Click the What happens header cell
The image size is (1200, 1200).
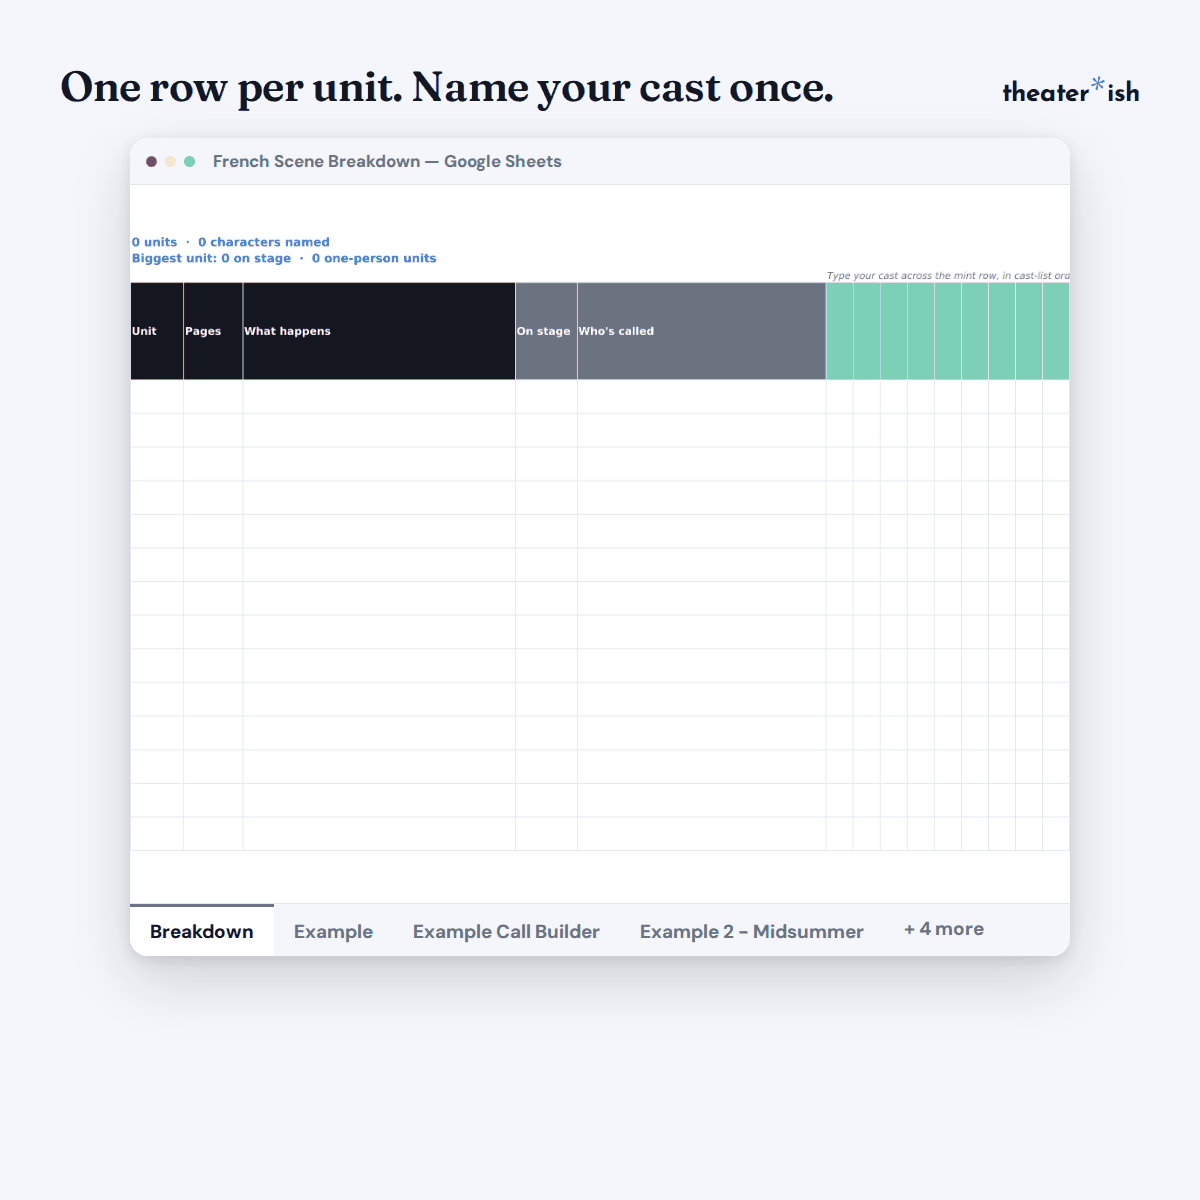pos(379,331)
